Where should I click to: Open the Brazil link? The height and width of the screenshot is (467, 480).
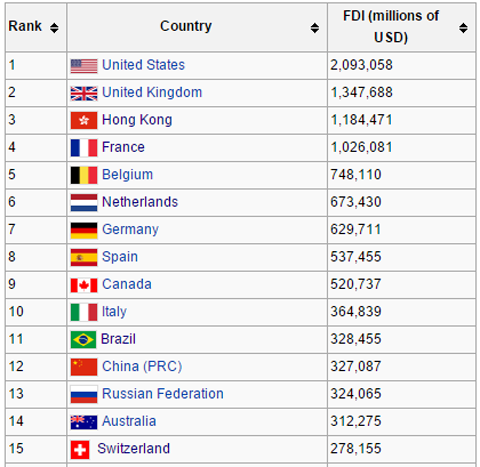point(118,339)
